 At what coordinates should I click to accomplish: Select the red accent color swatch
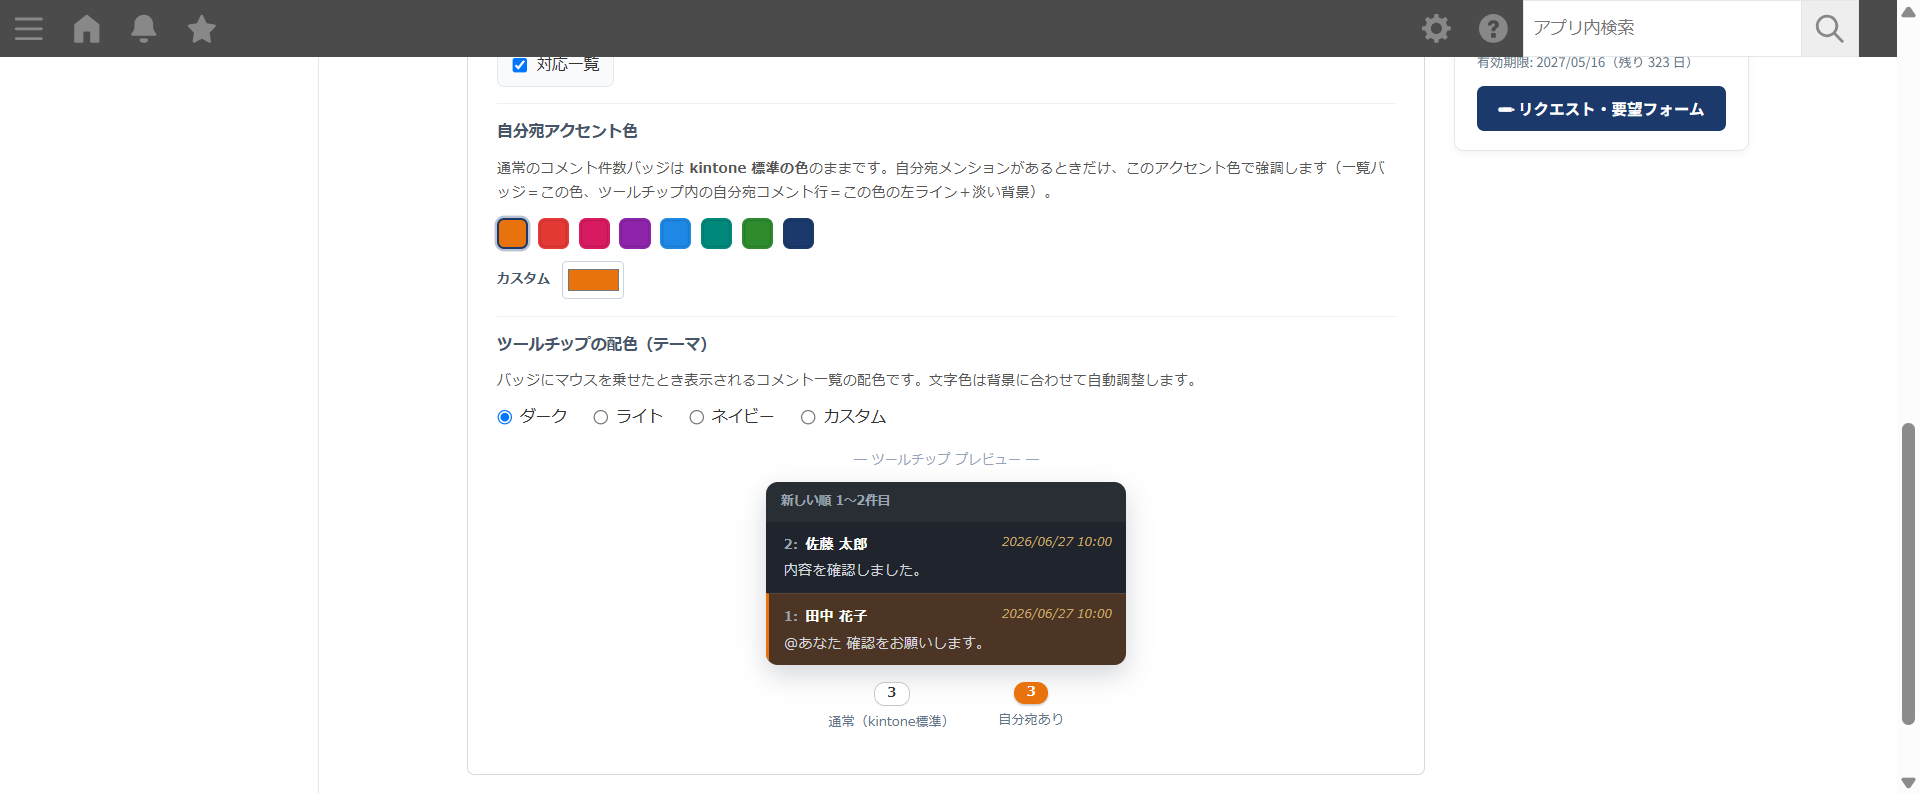coord(554,233)
